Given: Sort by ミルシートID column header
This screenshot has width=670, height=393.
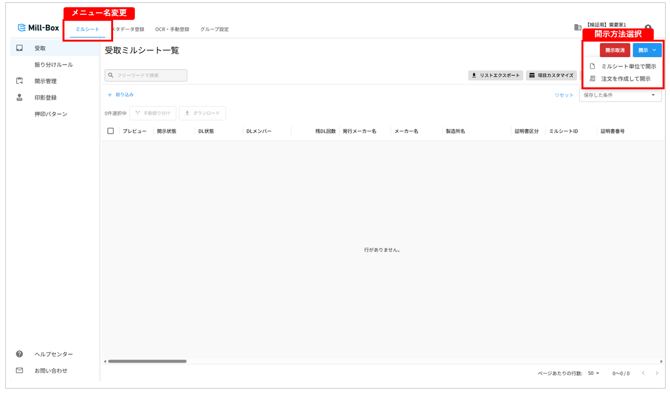Looking at the screenshot, I should click(x=564, y=131).
